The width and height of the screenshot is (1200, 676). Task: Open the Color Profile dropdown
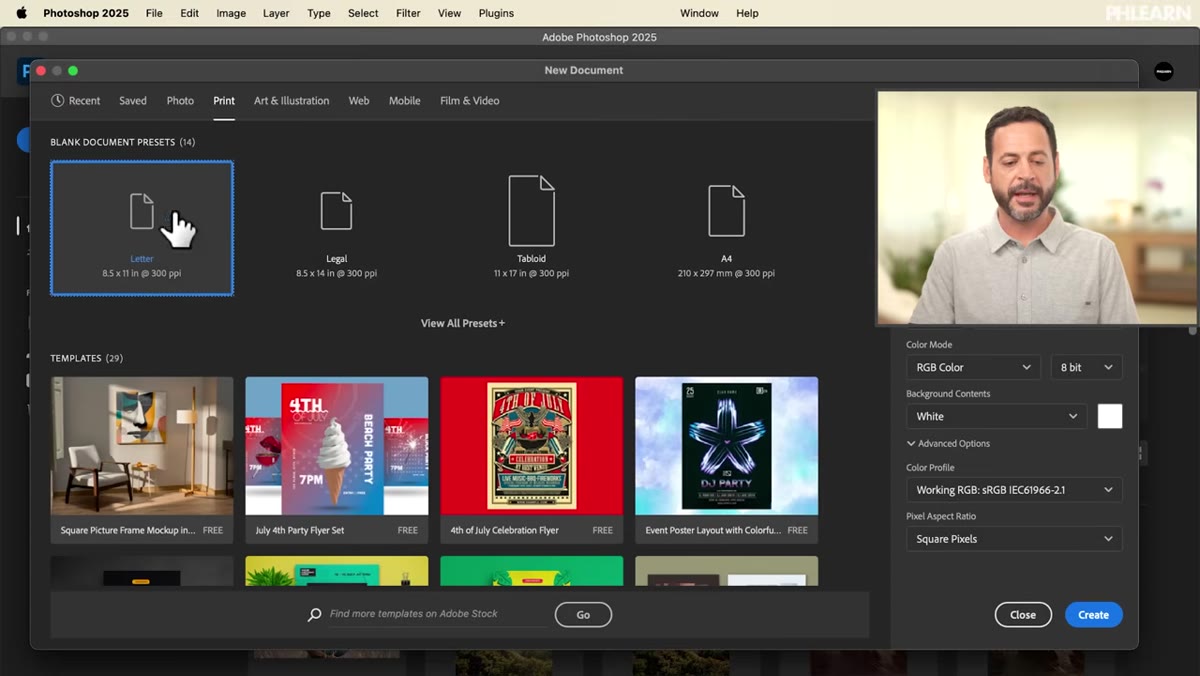click(1014, 490)
